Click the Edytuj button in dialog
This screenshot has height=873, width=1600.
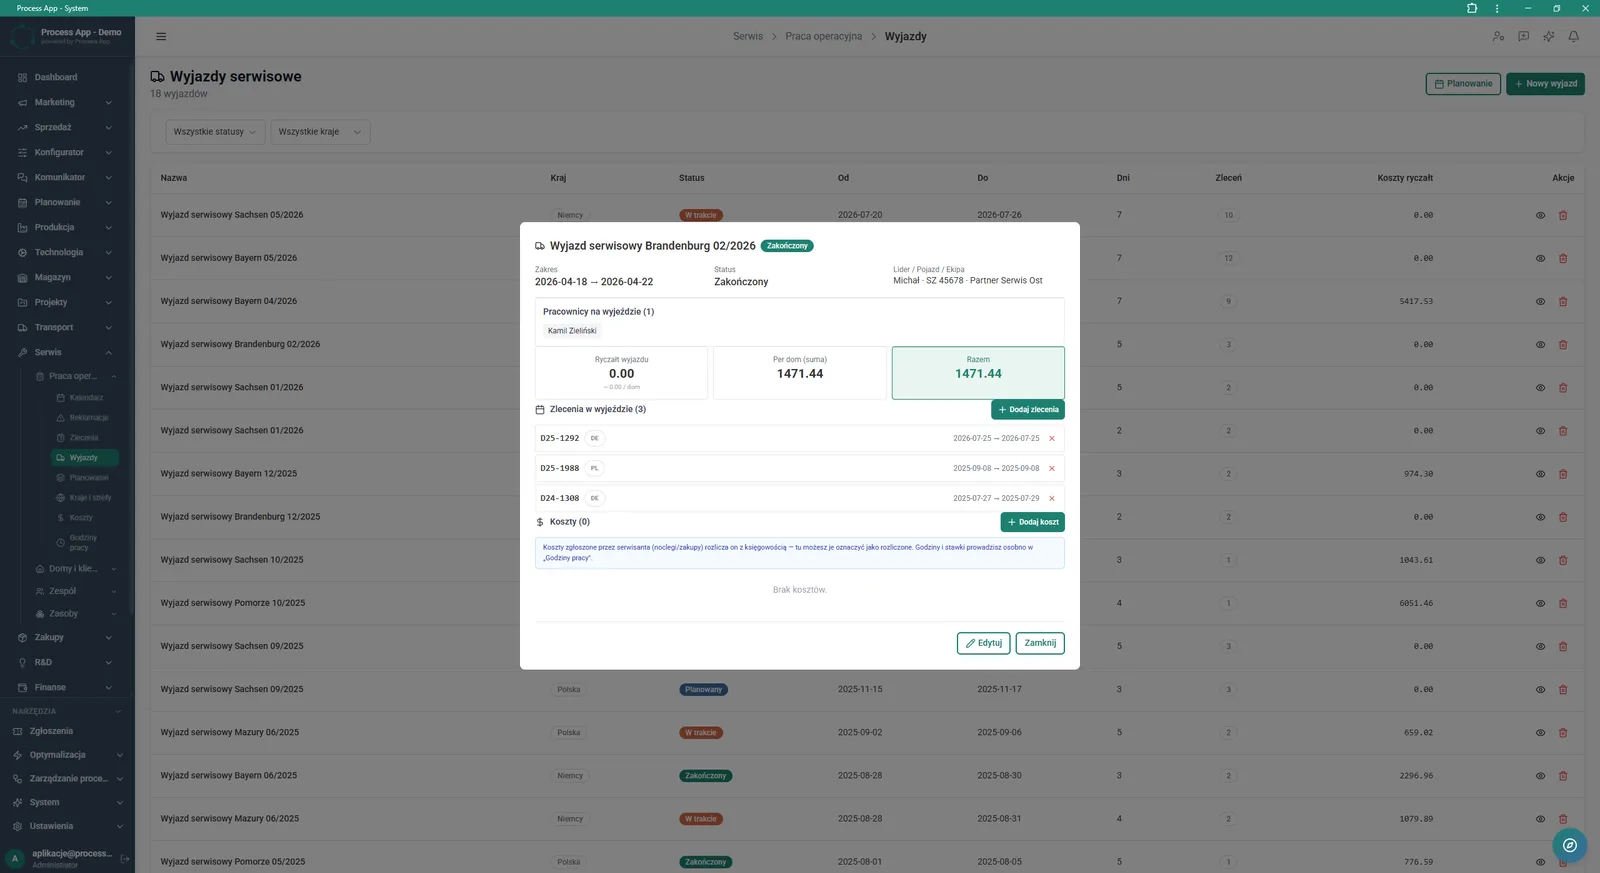click(x=984, y=643)
